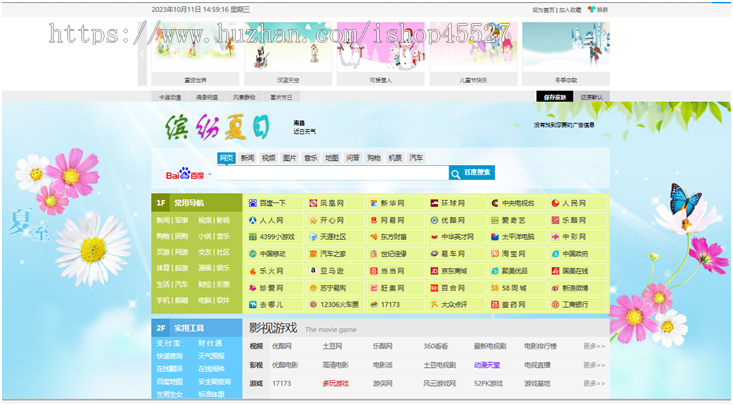Screen dimensions: 733x405
Task: Click inside the Baidu search input field
Action: point(332,173)
